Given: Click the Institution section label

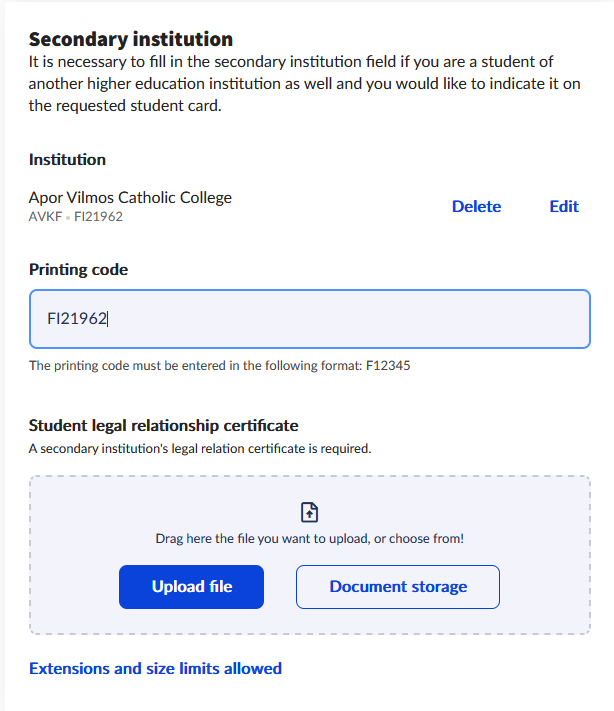Looking at the screenshot, I should coord(67,160).
